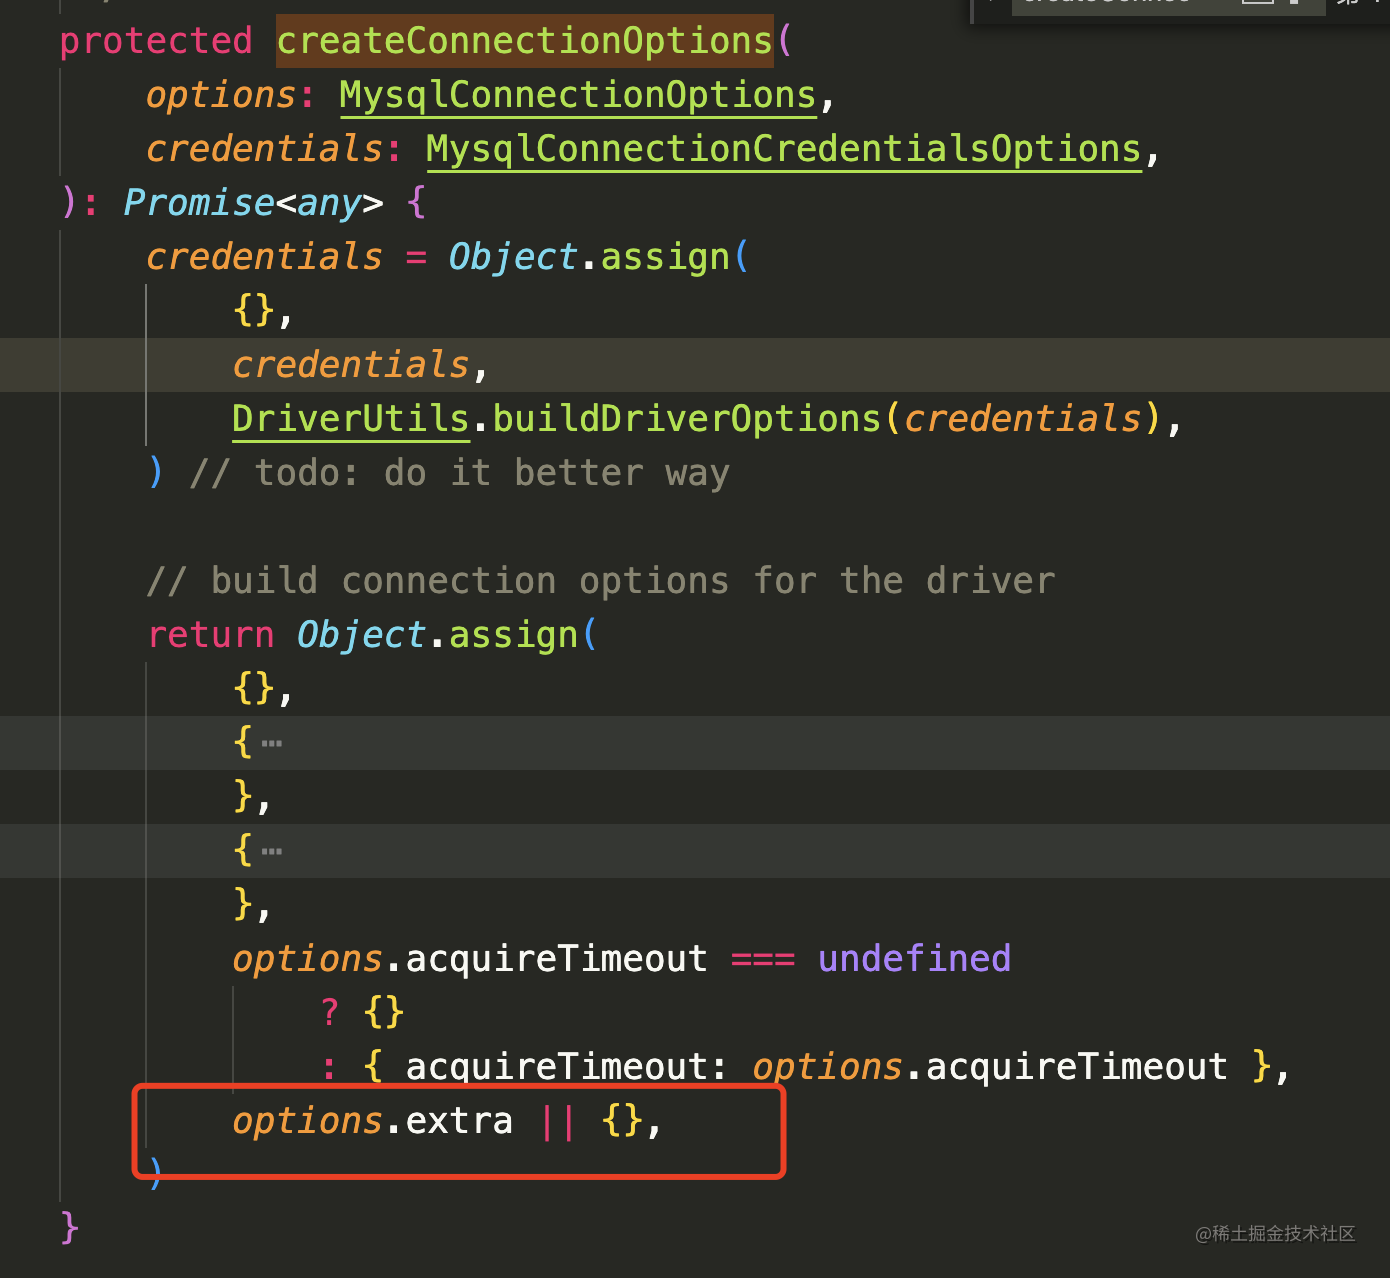
Task: Unfold the collapsed block nearest above options.acquireTimeout
Action: (x=272, y=851)
